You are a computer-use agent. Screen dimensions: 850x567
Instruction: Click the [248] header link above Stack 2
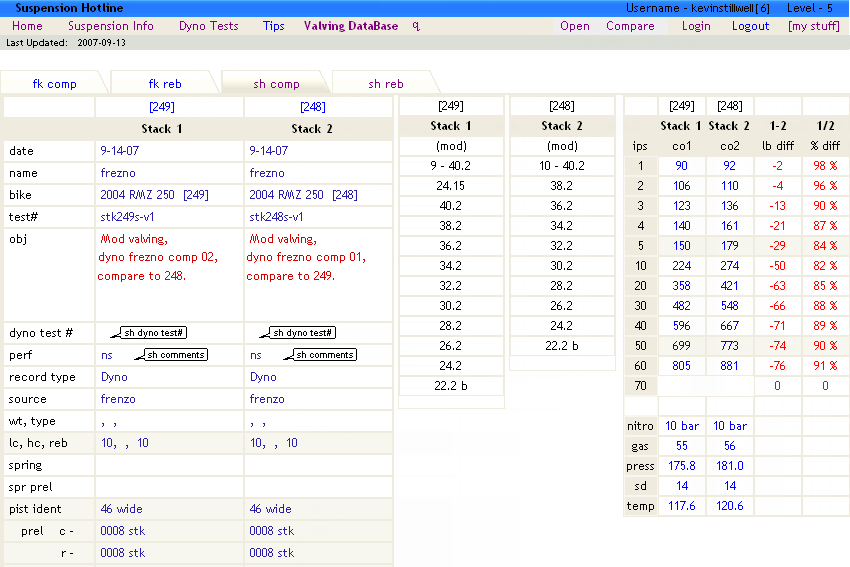point(312,107)
